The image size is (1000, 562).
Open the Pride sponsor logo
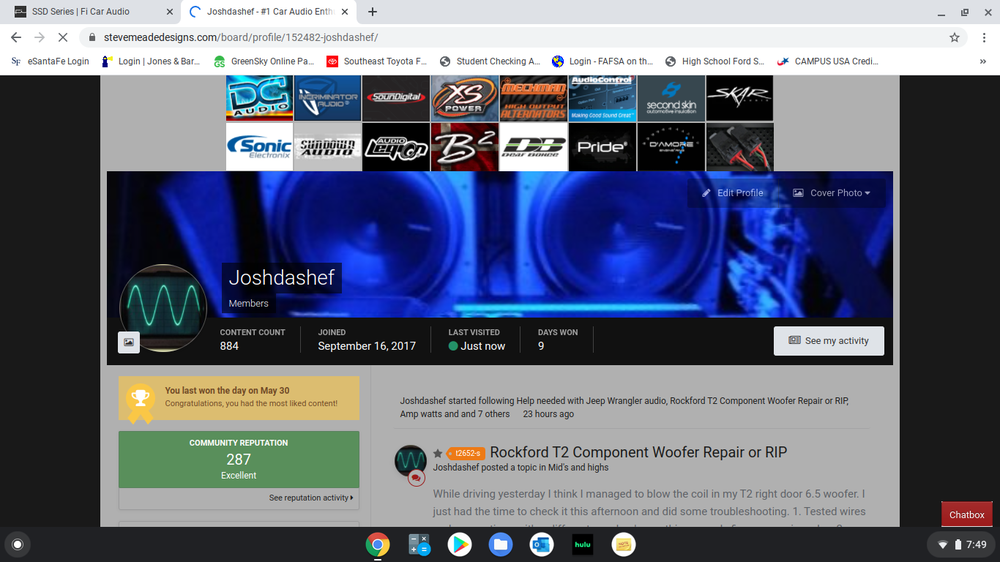(x=602, y=147)
